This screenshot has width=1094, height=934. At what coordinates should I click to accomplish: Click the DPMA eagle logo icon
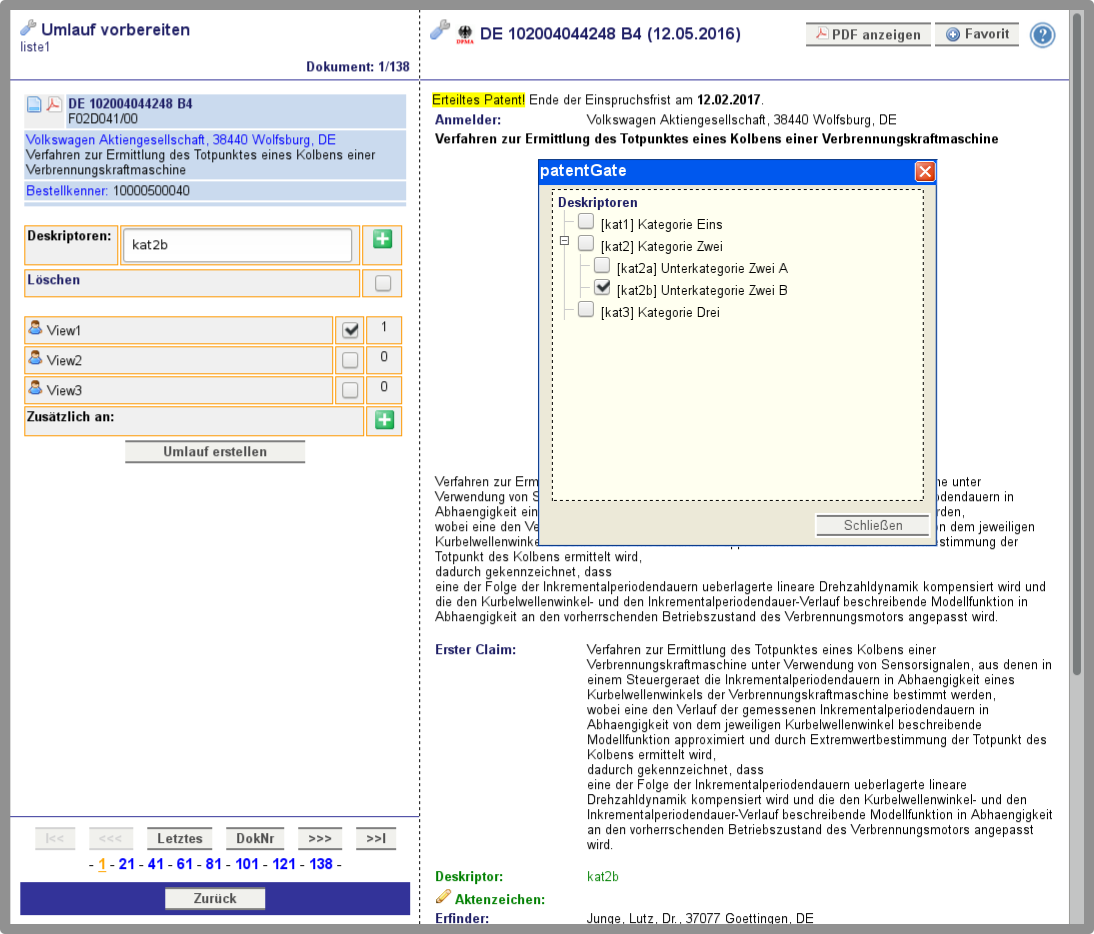pyautogui.click(x=465, y=34)
